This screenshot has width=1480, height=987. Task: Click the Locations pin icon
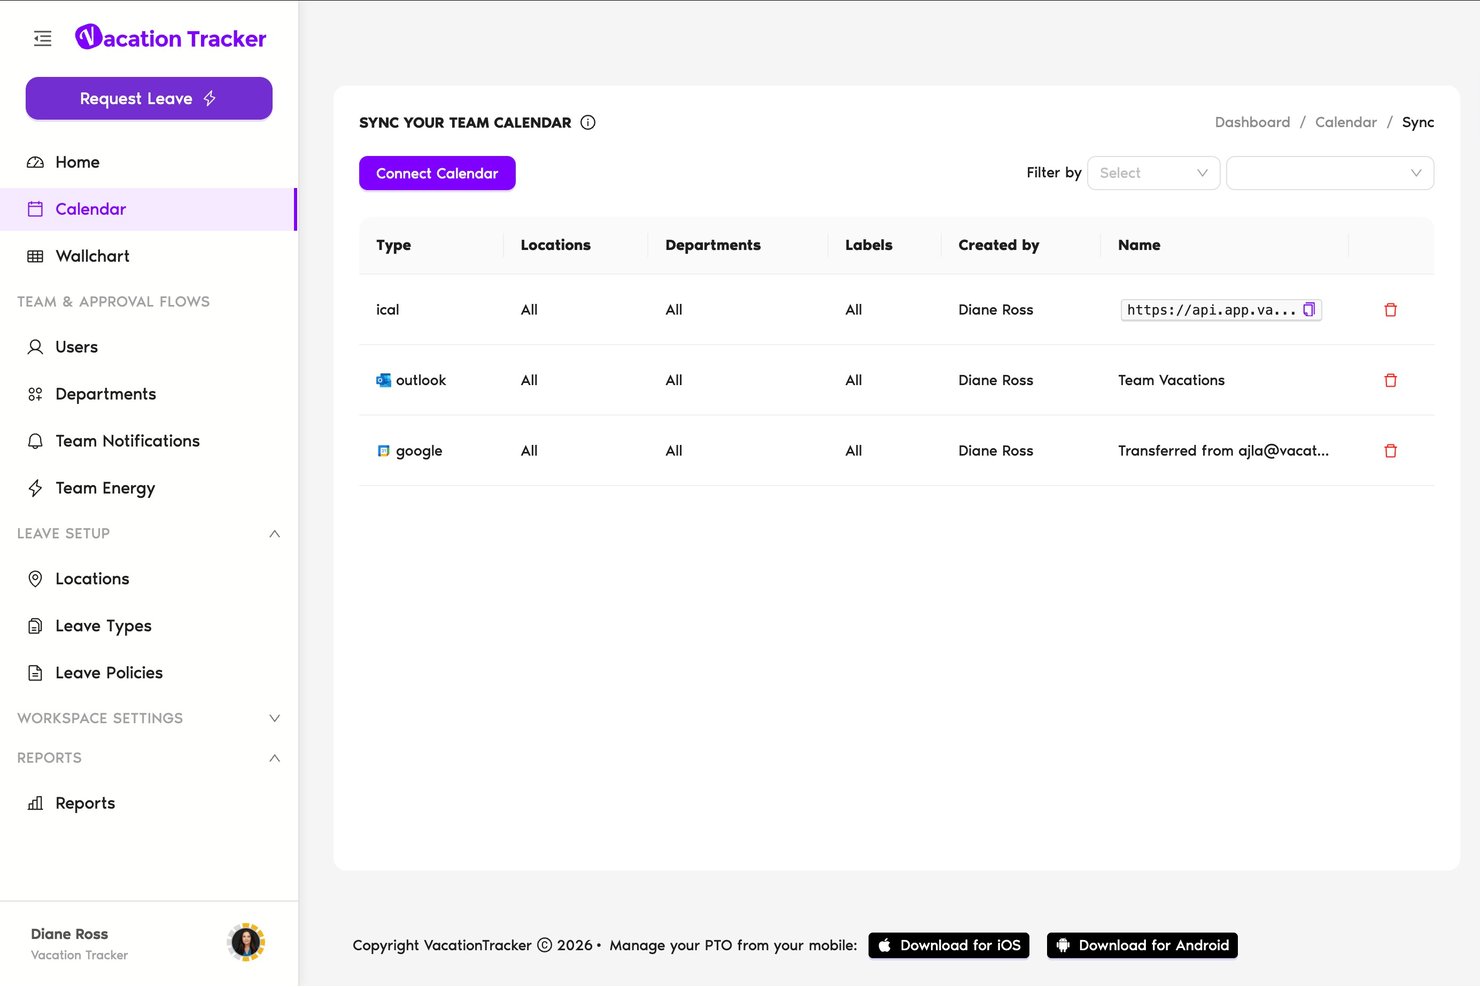click(x=35, y=579)
